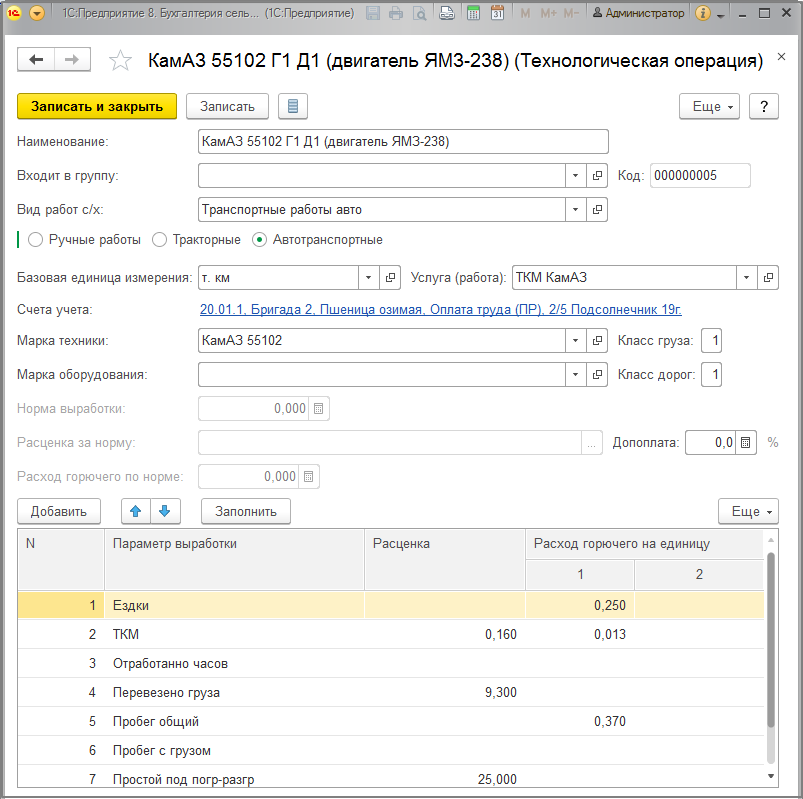The image size is (803, 799).
Task: Move table row down with blue arrow
Action: (x=165, y=511)
